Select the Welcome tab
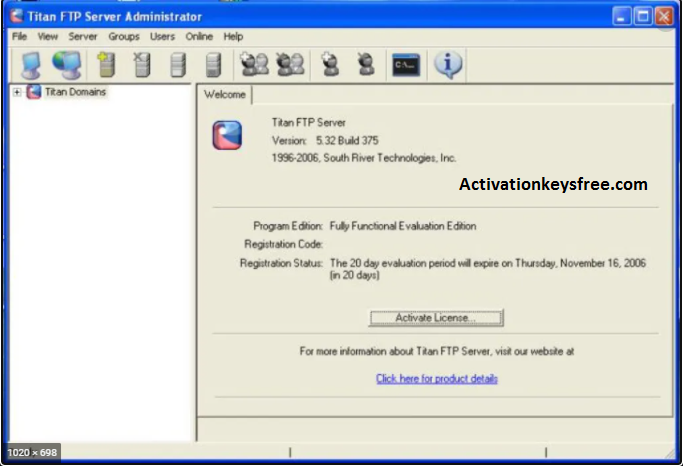This screenshot has width=683, height=466. point(225,95)
